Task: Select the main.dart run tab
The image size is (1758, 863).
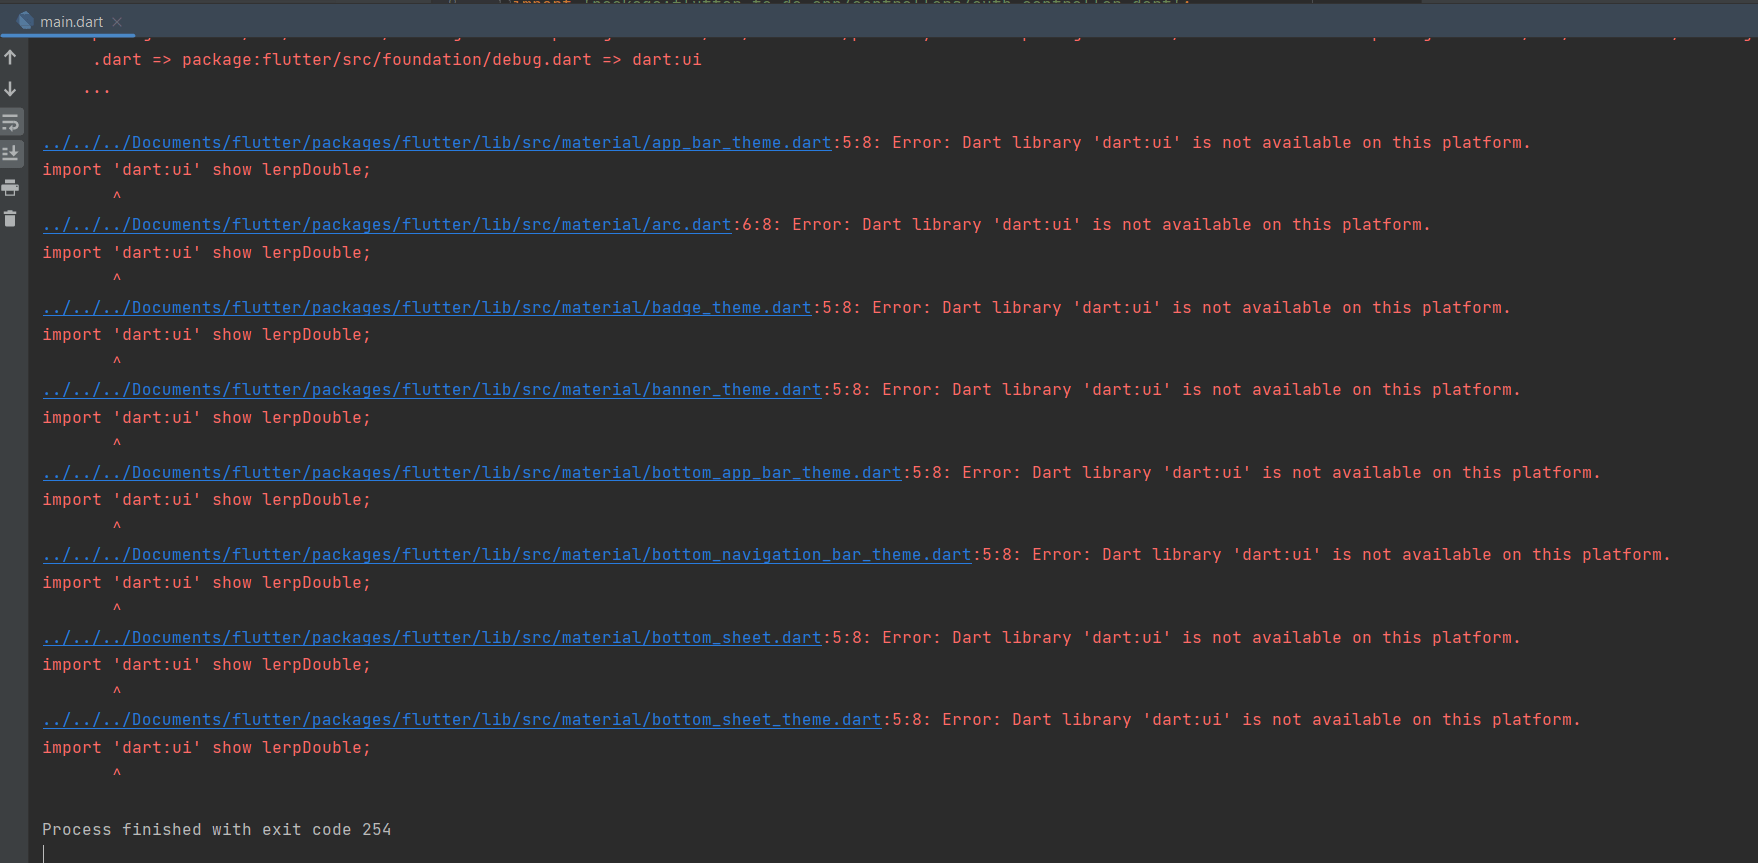Action: tap(69, 21)
